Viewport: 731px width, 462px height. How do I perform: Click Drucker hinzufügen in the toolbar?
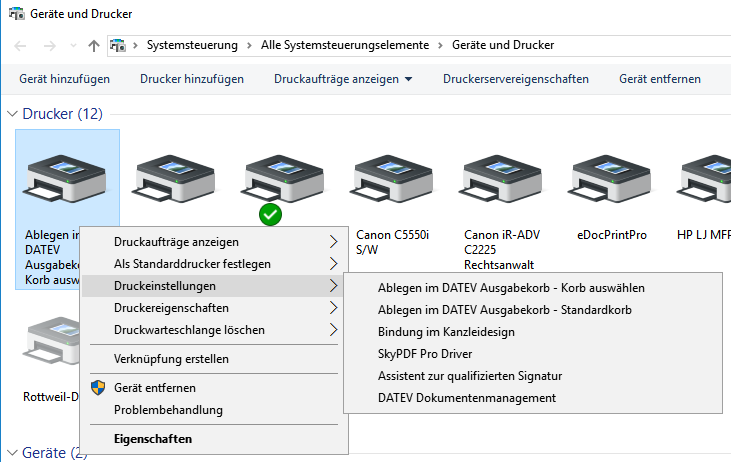coord(192,79)
